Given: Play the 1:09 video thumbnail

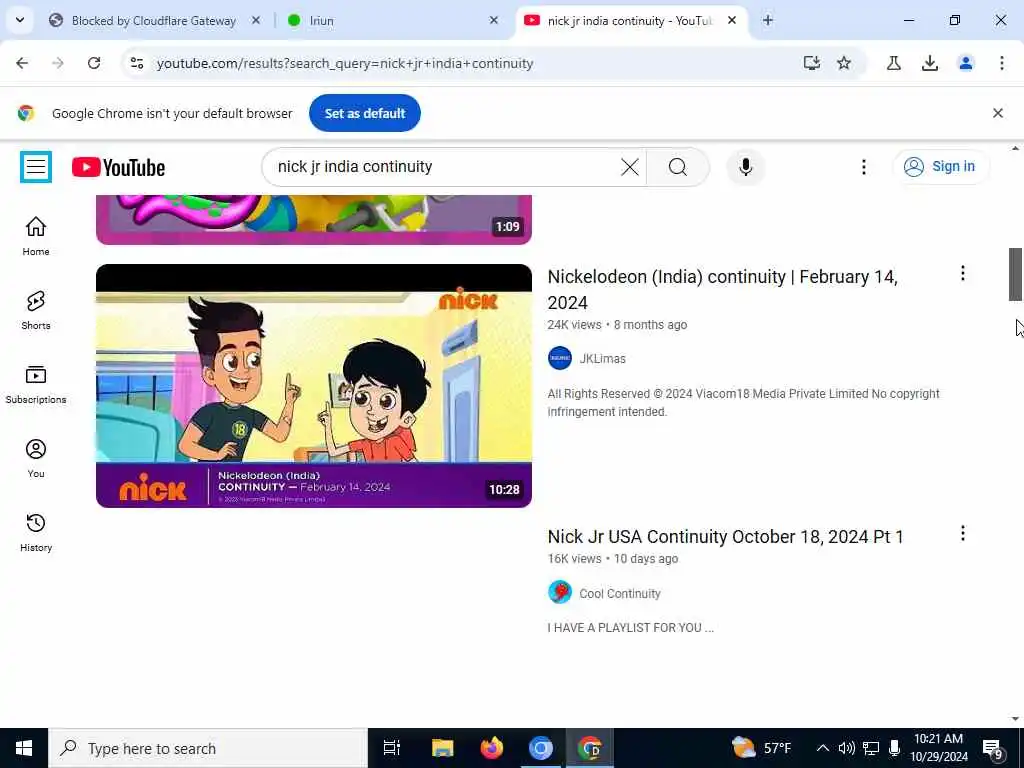Looking at the screenshot, I should [313, 219].
